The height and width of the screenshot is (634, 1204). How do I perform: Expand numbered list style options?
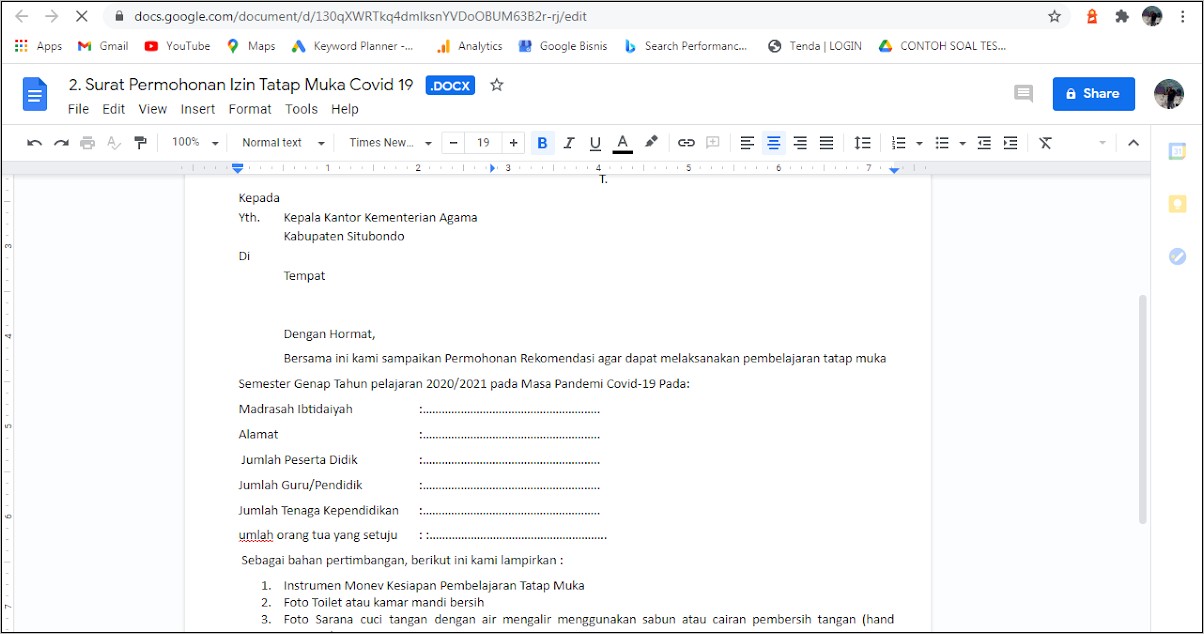coord(919,143)
